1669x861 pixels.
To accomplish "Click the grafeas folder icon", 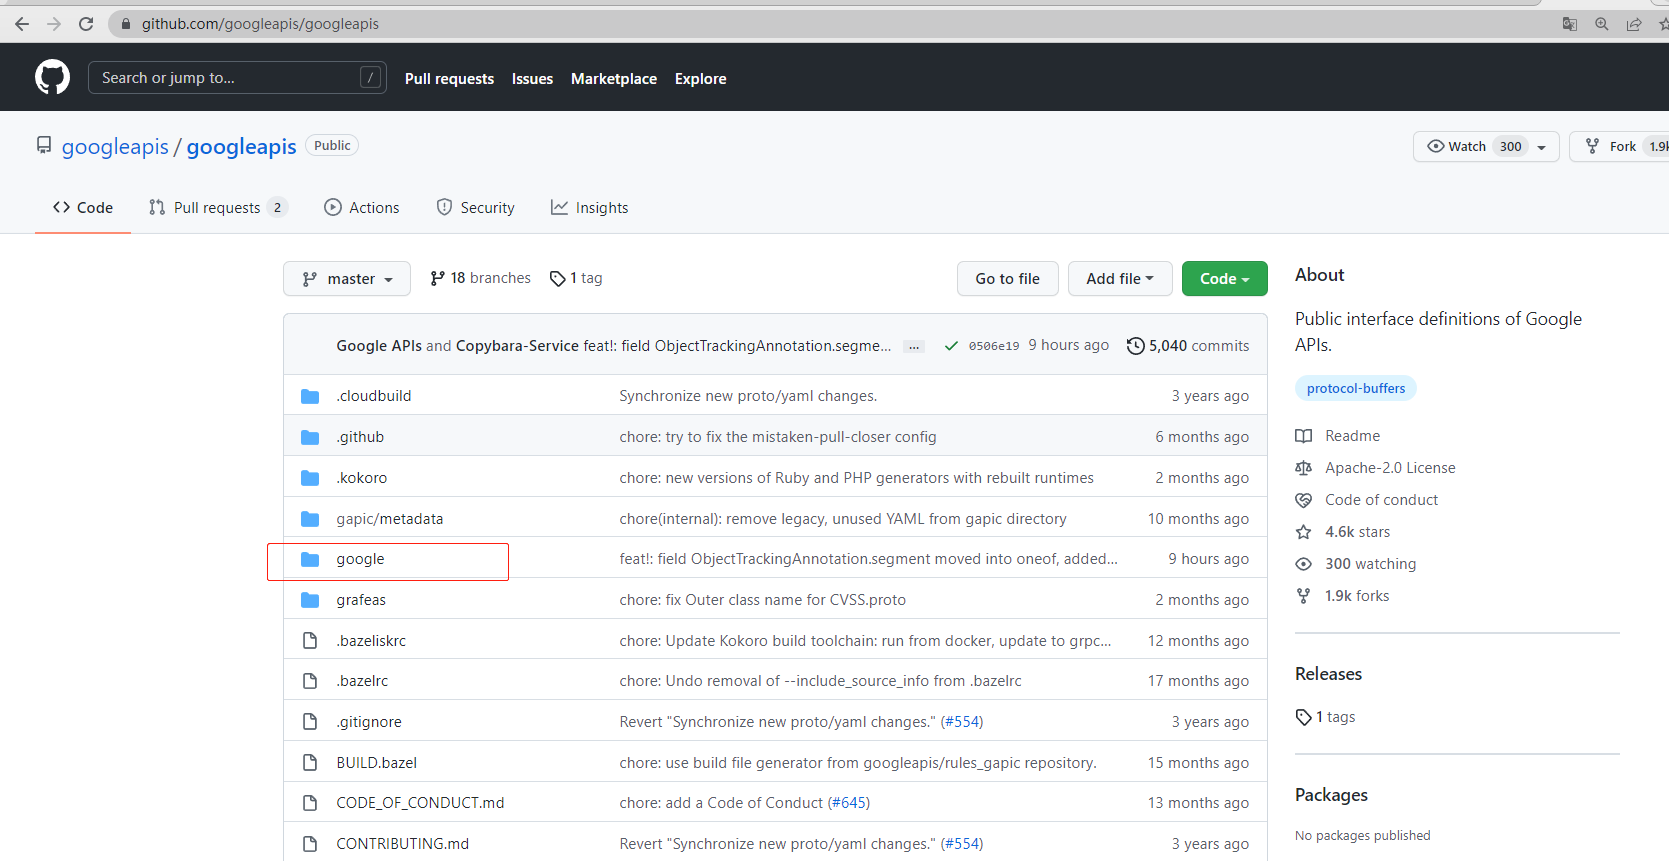I will coord(310,600).
